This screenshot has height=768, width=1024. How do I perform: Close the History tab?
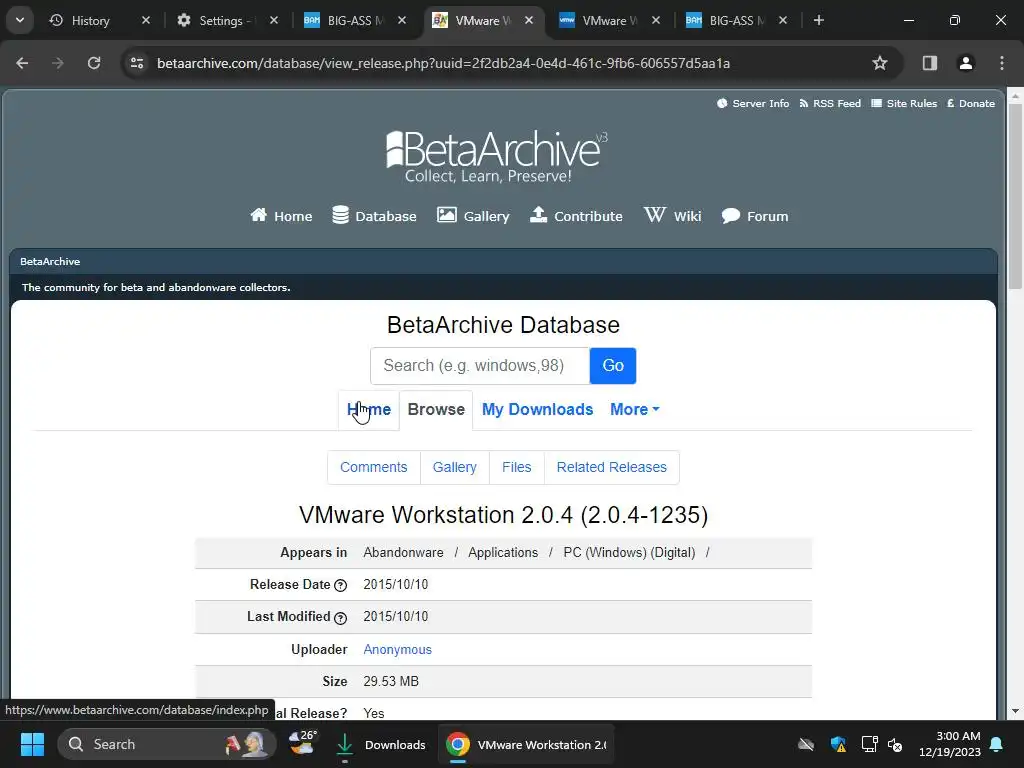146,21
